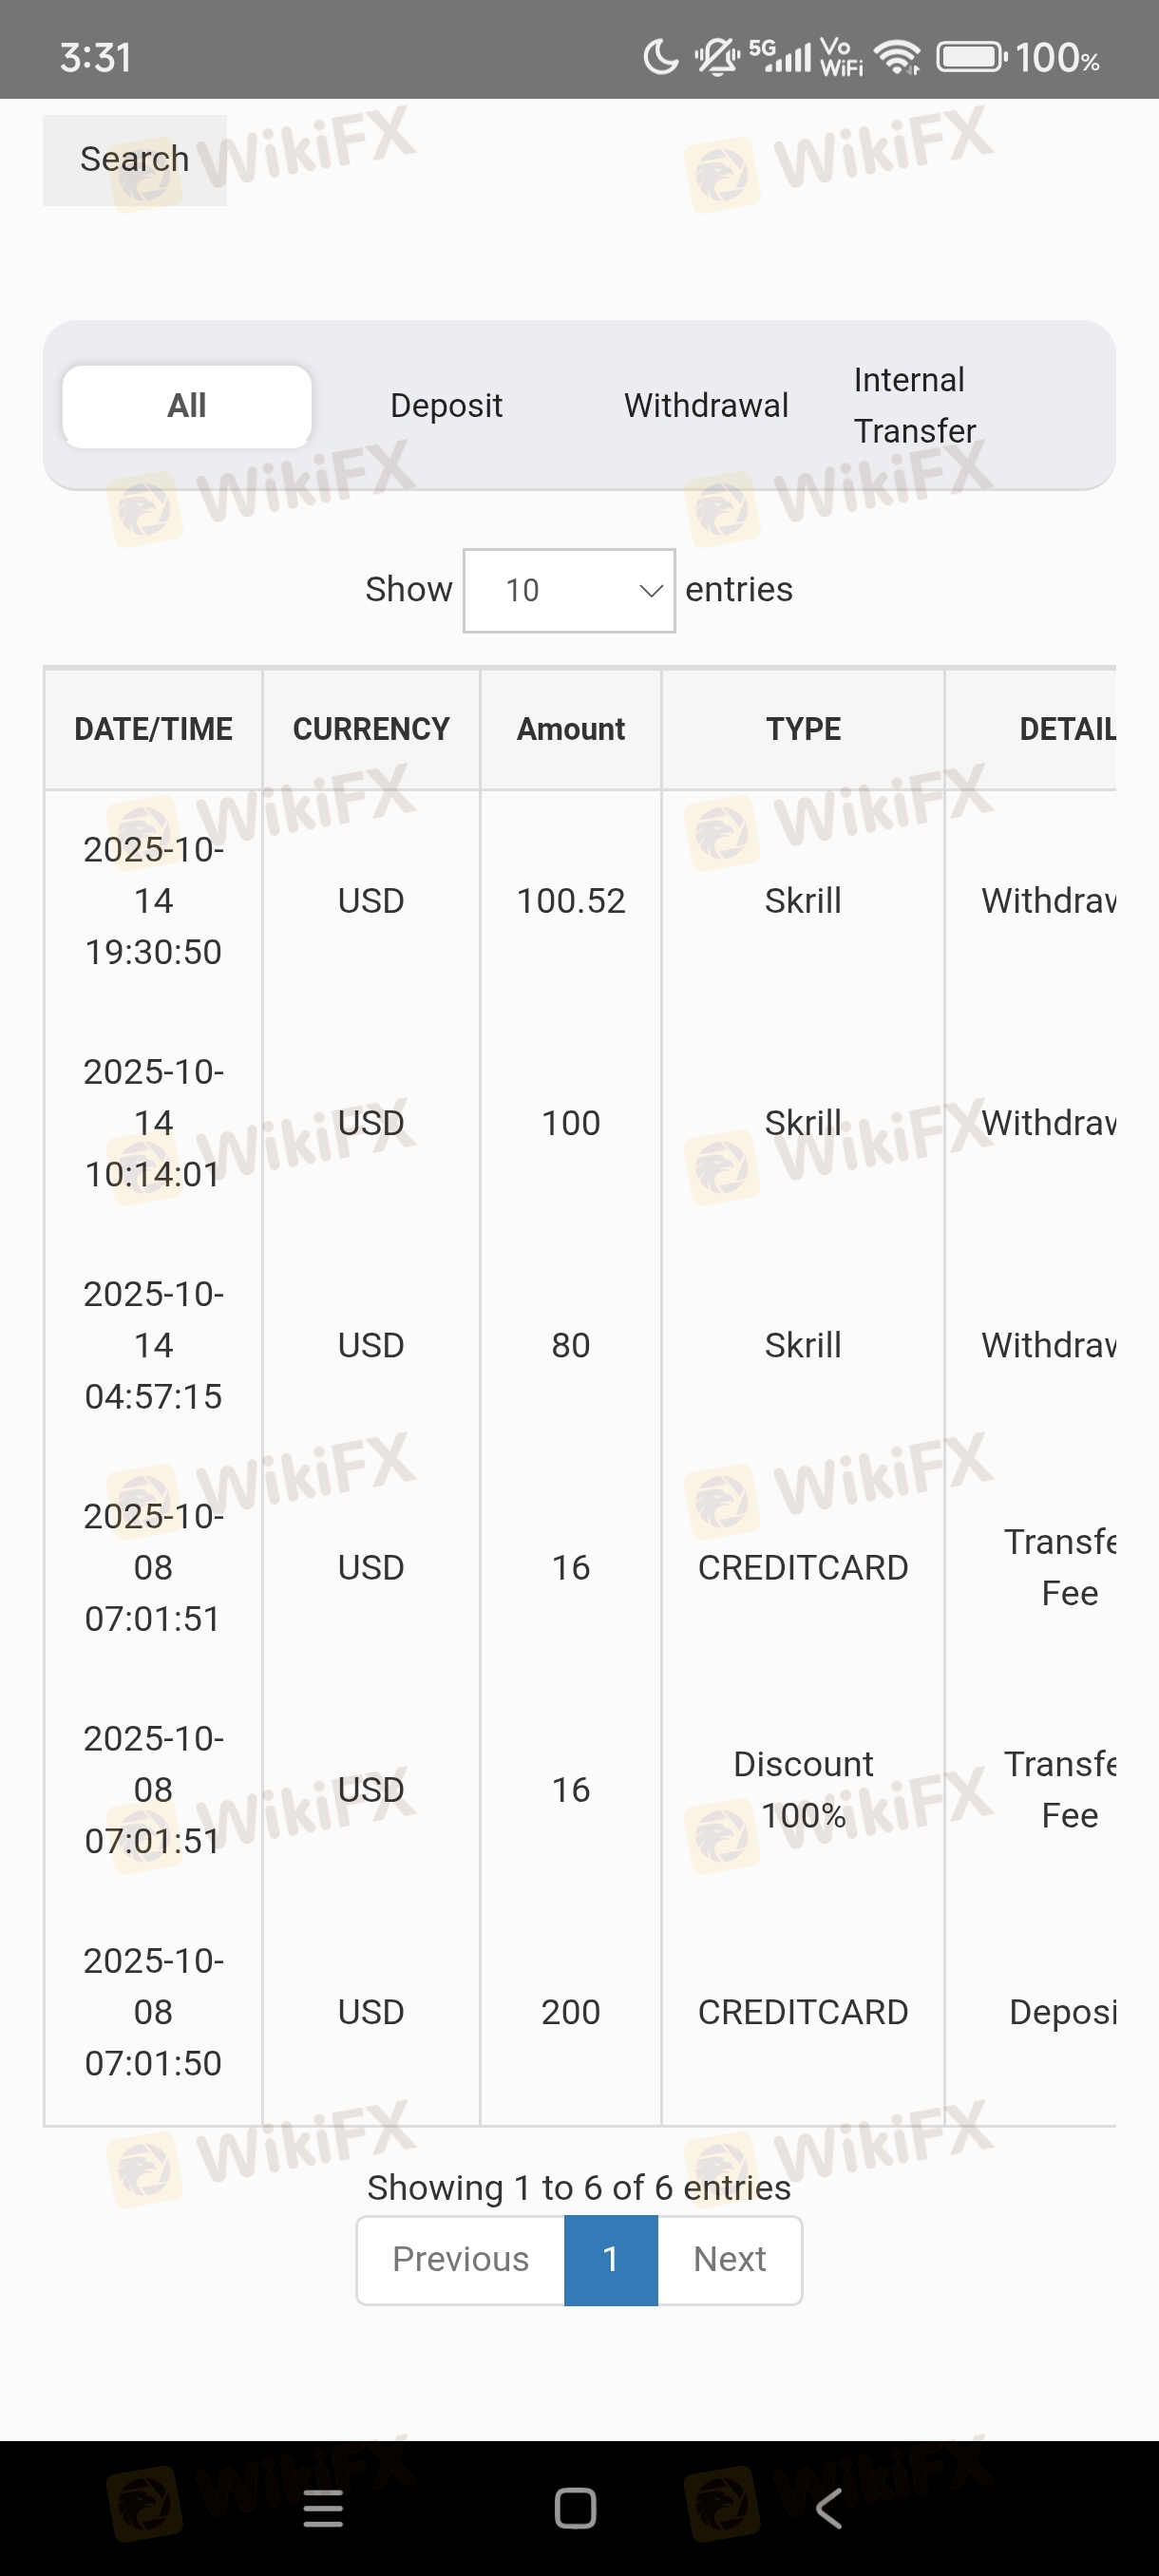Click the Next page button
Image resolution: width=1159 pixels, height=2576 pixels.
click(x=729, y=2259)
